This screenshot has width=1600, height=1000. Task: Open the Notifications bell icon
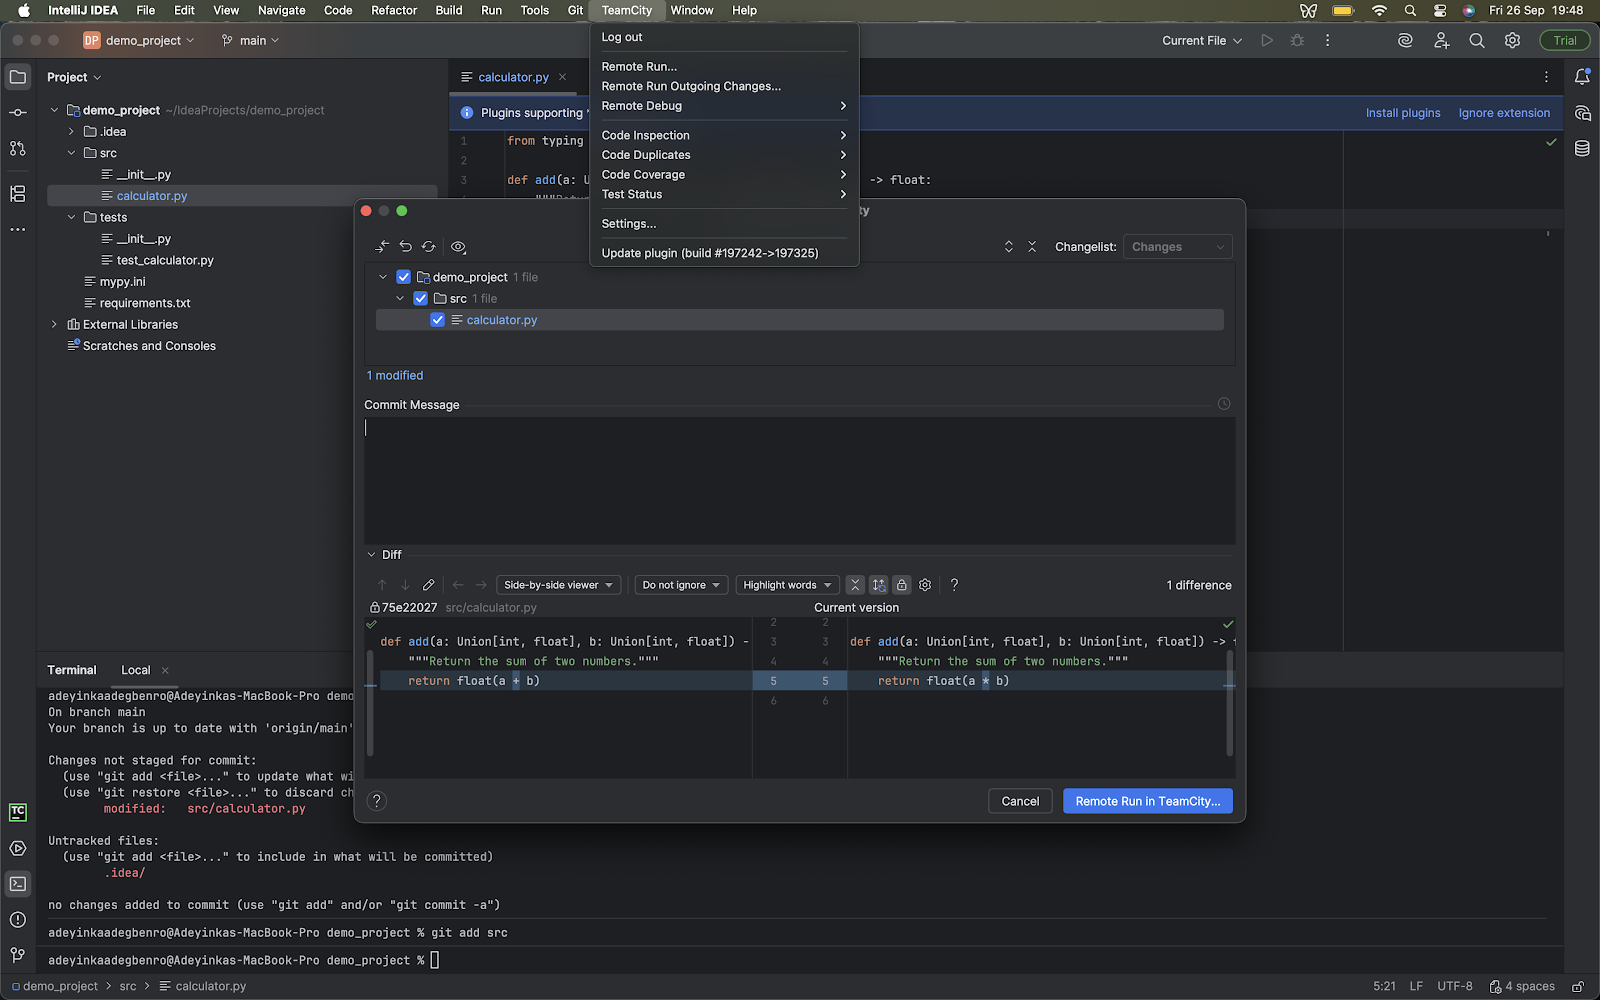pos(1582,77)
